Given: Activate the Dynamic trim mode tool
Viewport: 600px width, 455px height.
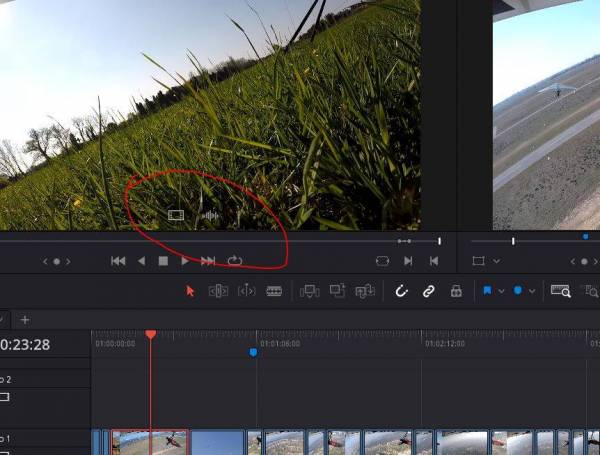Looking at the screenshot, I should [x=246, y=291].
